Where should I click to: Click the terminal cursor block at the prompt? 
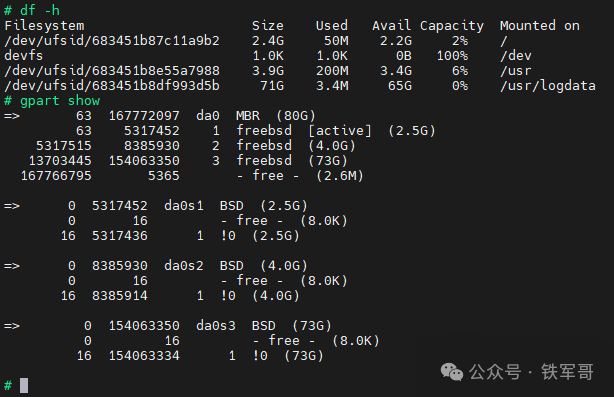[x=24, y=385]
